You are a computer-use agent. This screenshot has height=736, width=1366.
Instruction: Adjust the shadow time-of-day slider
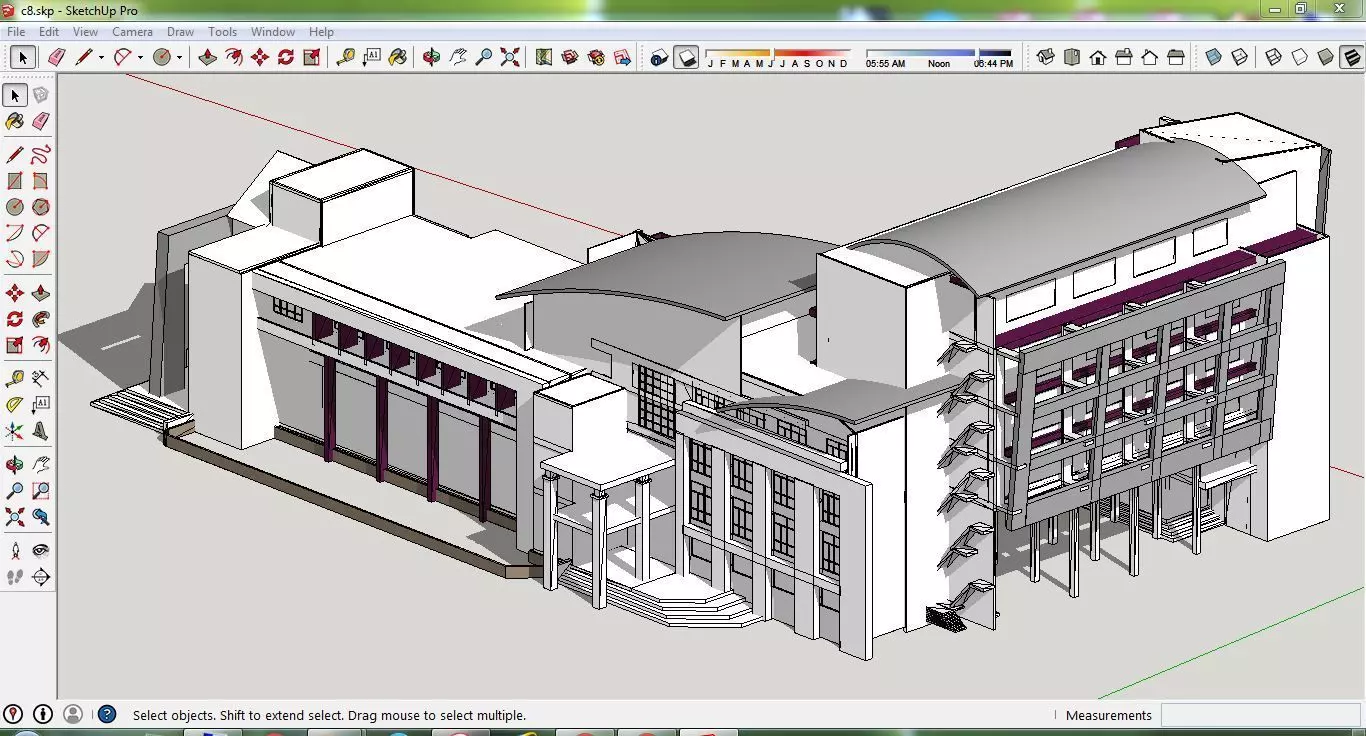point(939,57)
